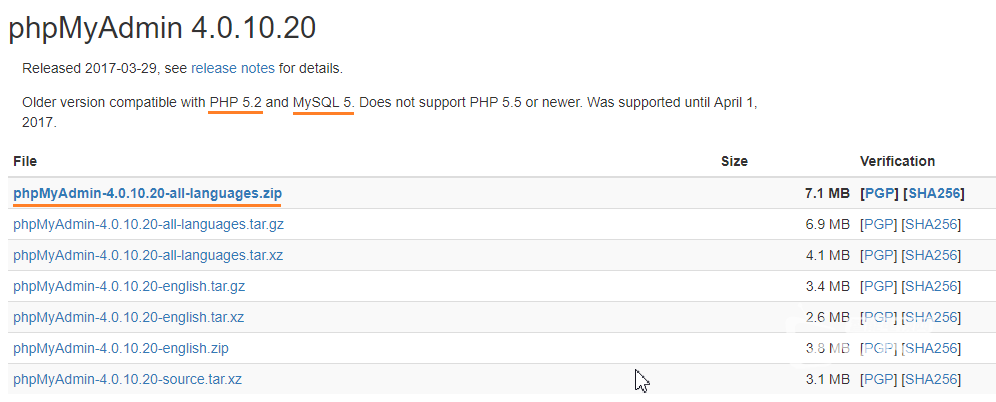This screenshot has width=996, height=402.
Task: Download phpMyAdmin-4.0.10.20-source.tar.xz
Action: (127, 379)
